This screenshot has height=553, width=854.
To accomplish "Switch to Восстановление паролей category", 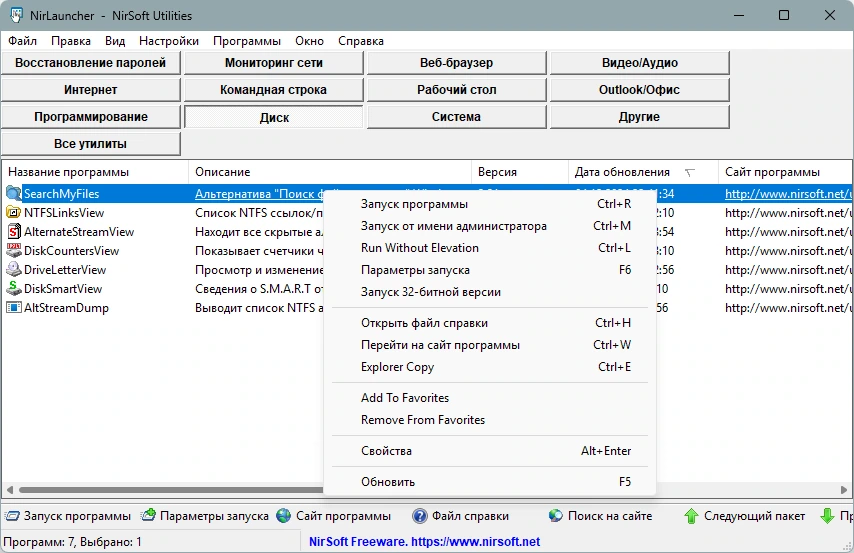I will (90, 63).
